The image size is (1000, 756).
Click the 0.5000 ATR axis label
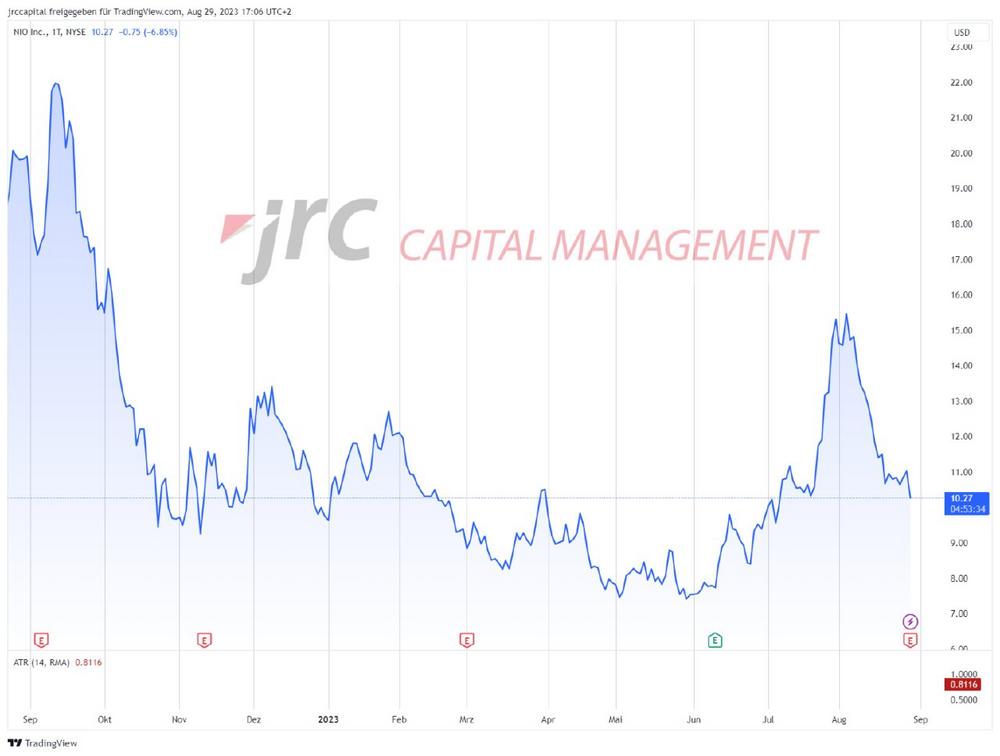(964, 700)
